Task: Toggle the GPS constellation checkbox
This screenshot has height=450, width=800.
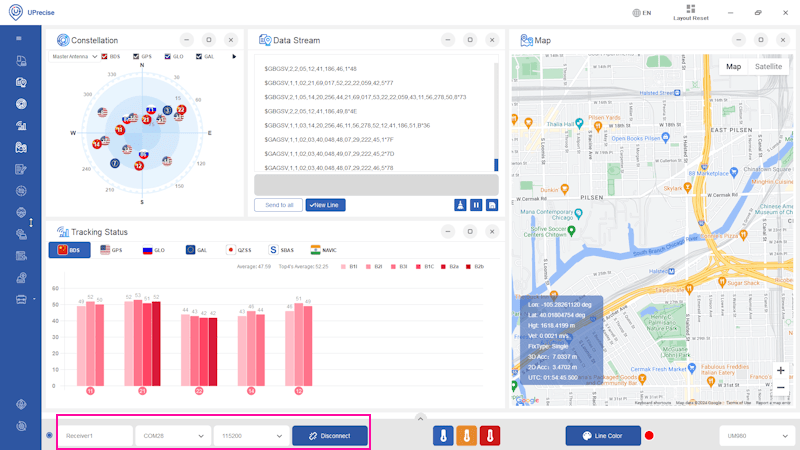Action: click(x=137, y=57)
